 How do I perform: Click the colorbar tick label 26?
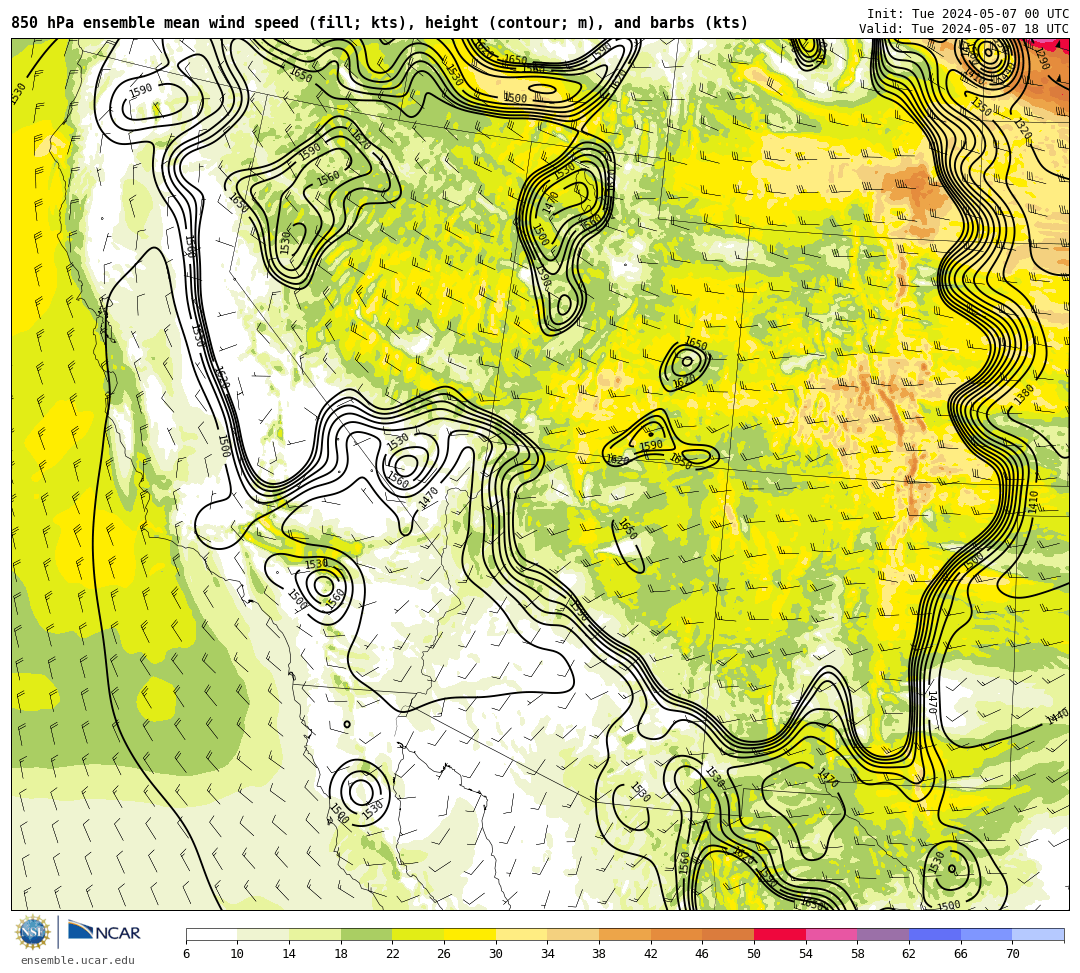[x=444, y=954]
